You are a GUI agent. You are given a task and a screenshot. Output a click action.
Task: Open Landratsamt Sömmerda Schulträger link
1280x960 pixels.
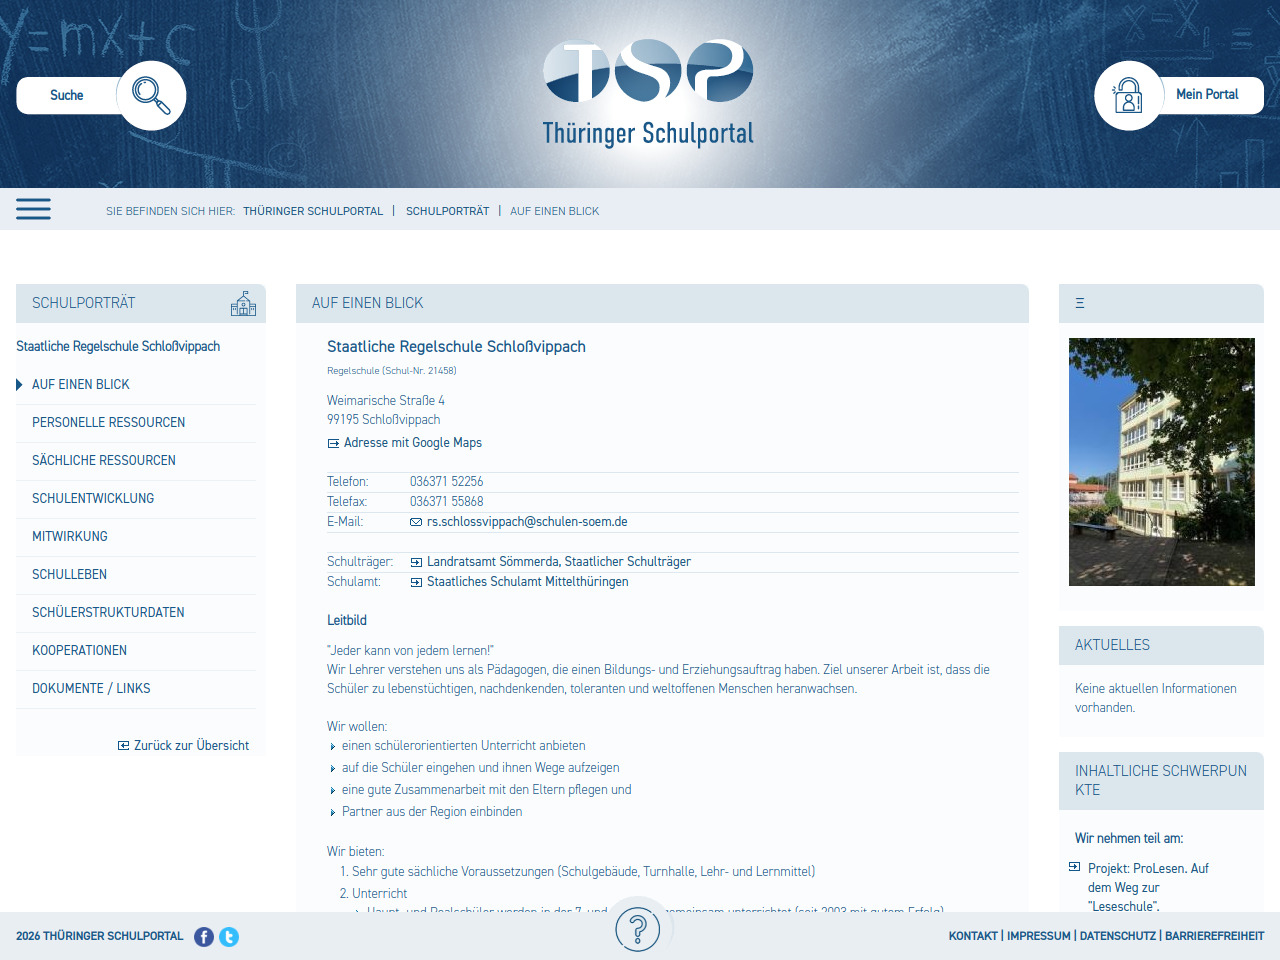558,562
